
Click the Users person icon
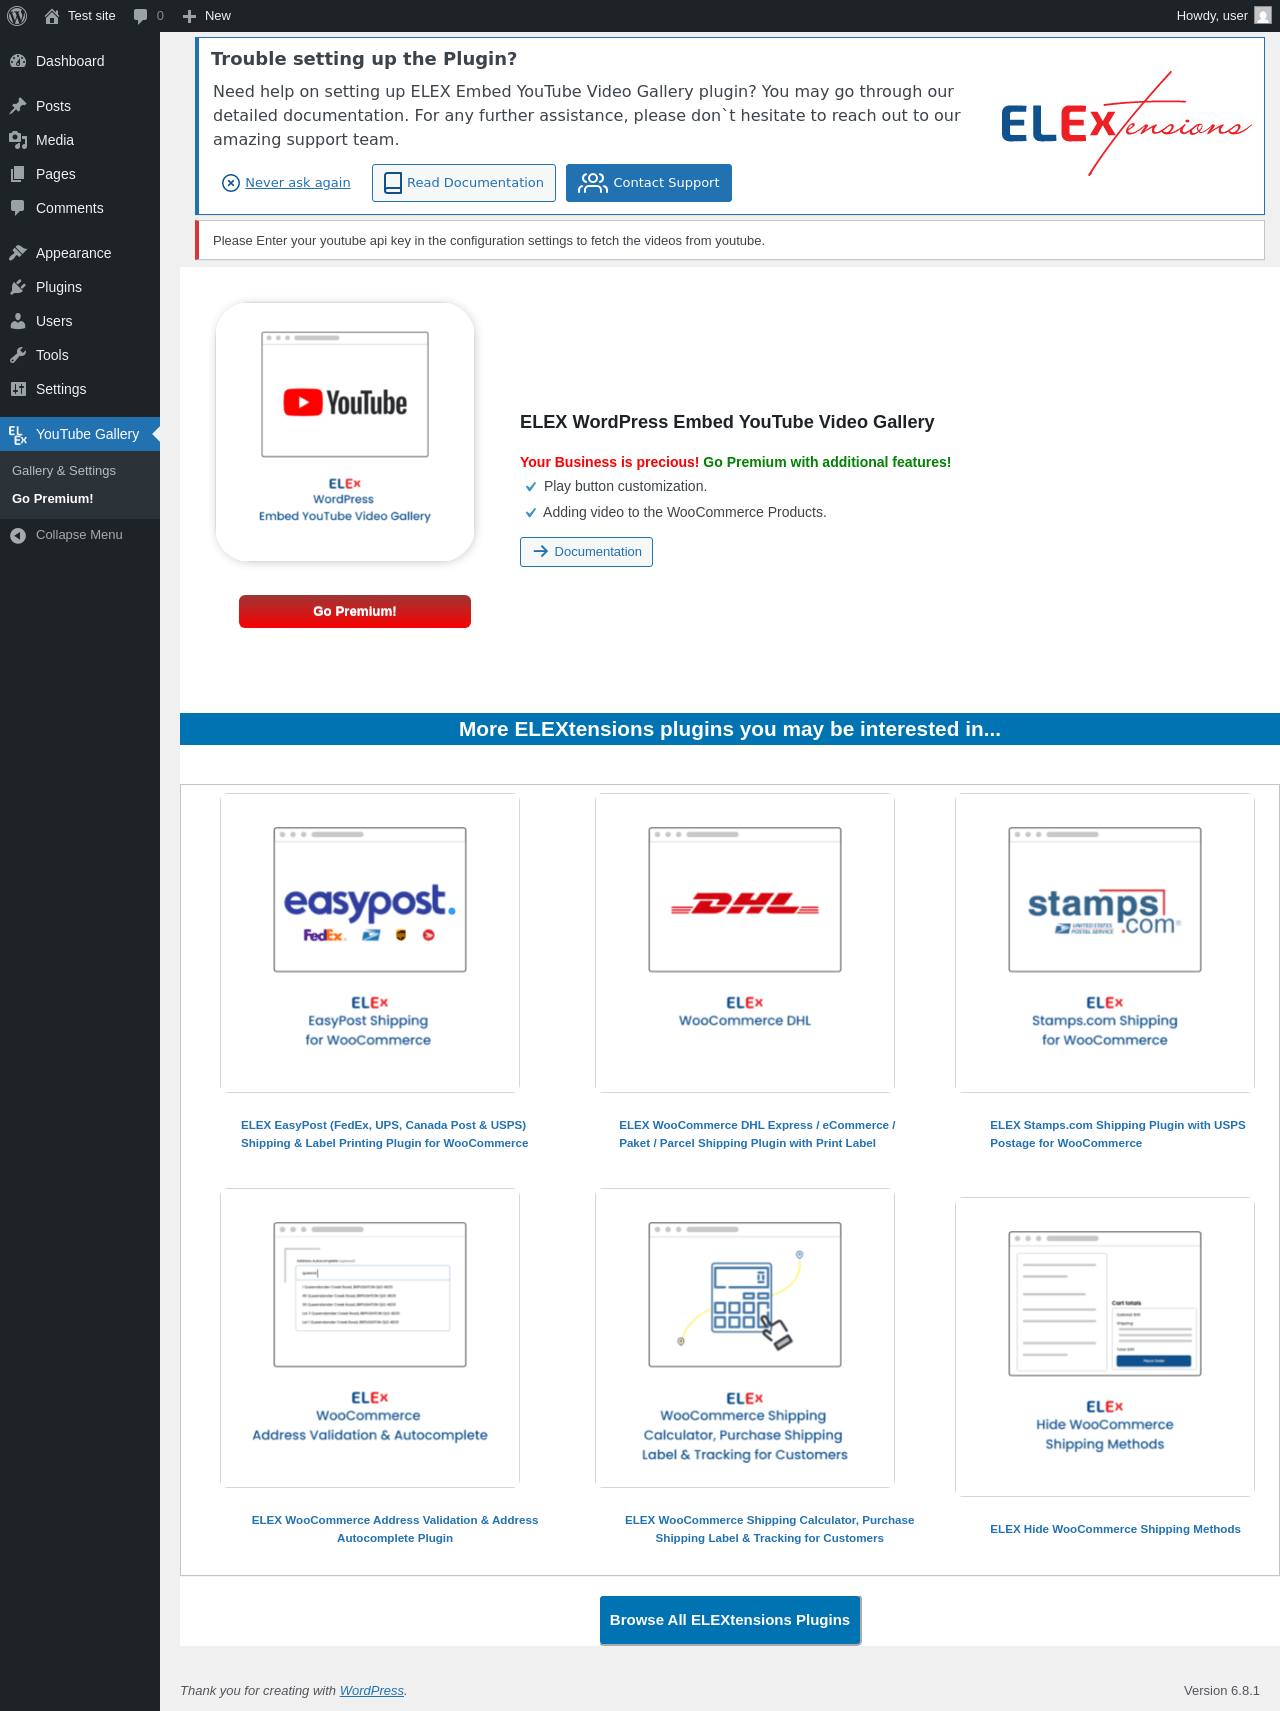[x=18, y=321]
